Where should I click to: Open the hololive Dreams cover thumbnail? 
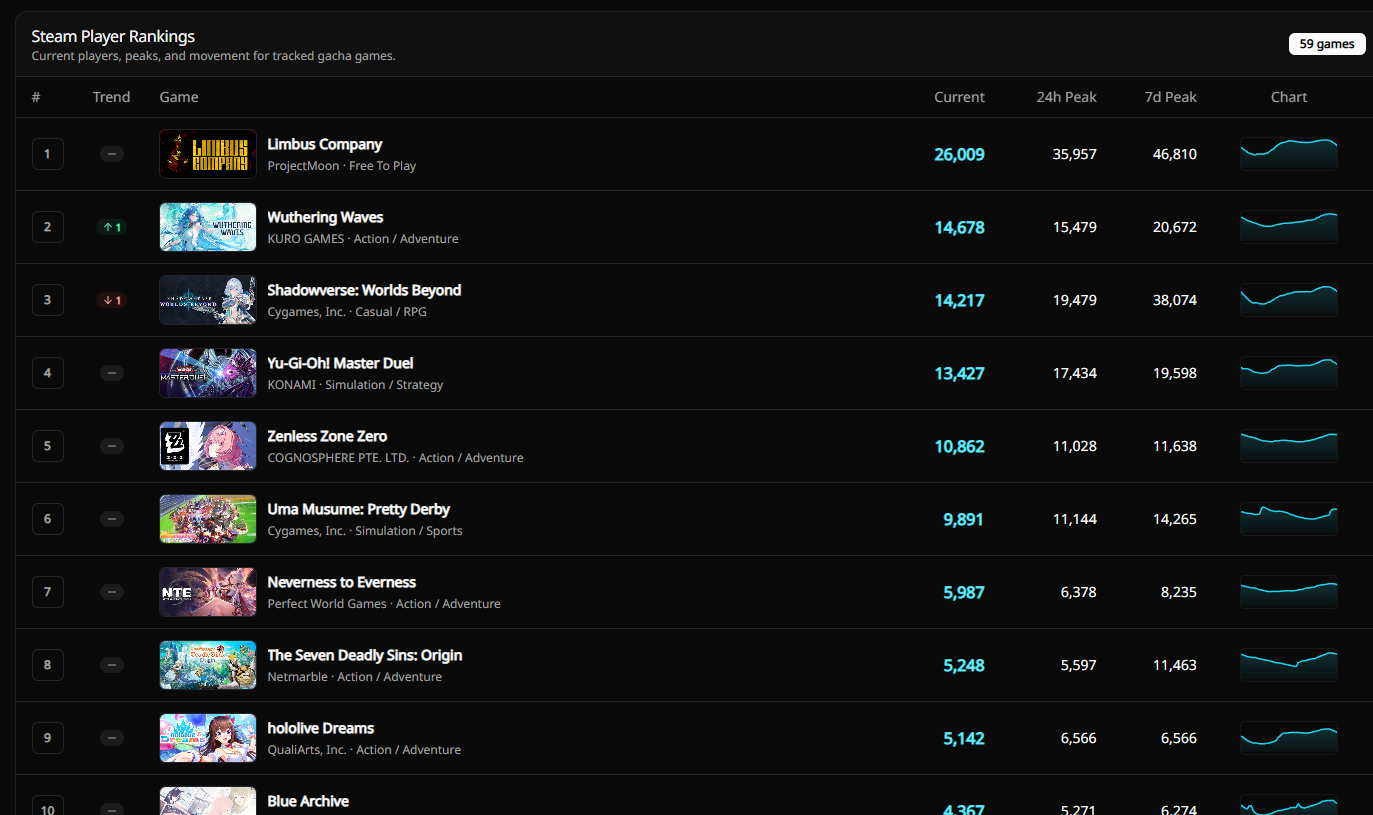point(208,738)
